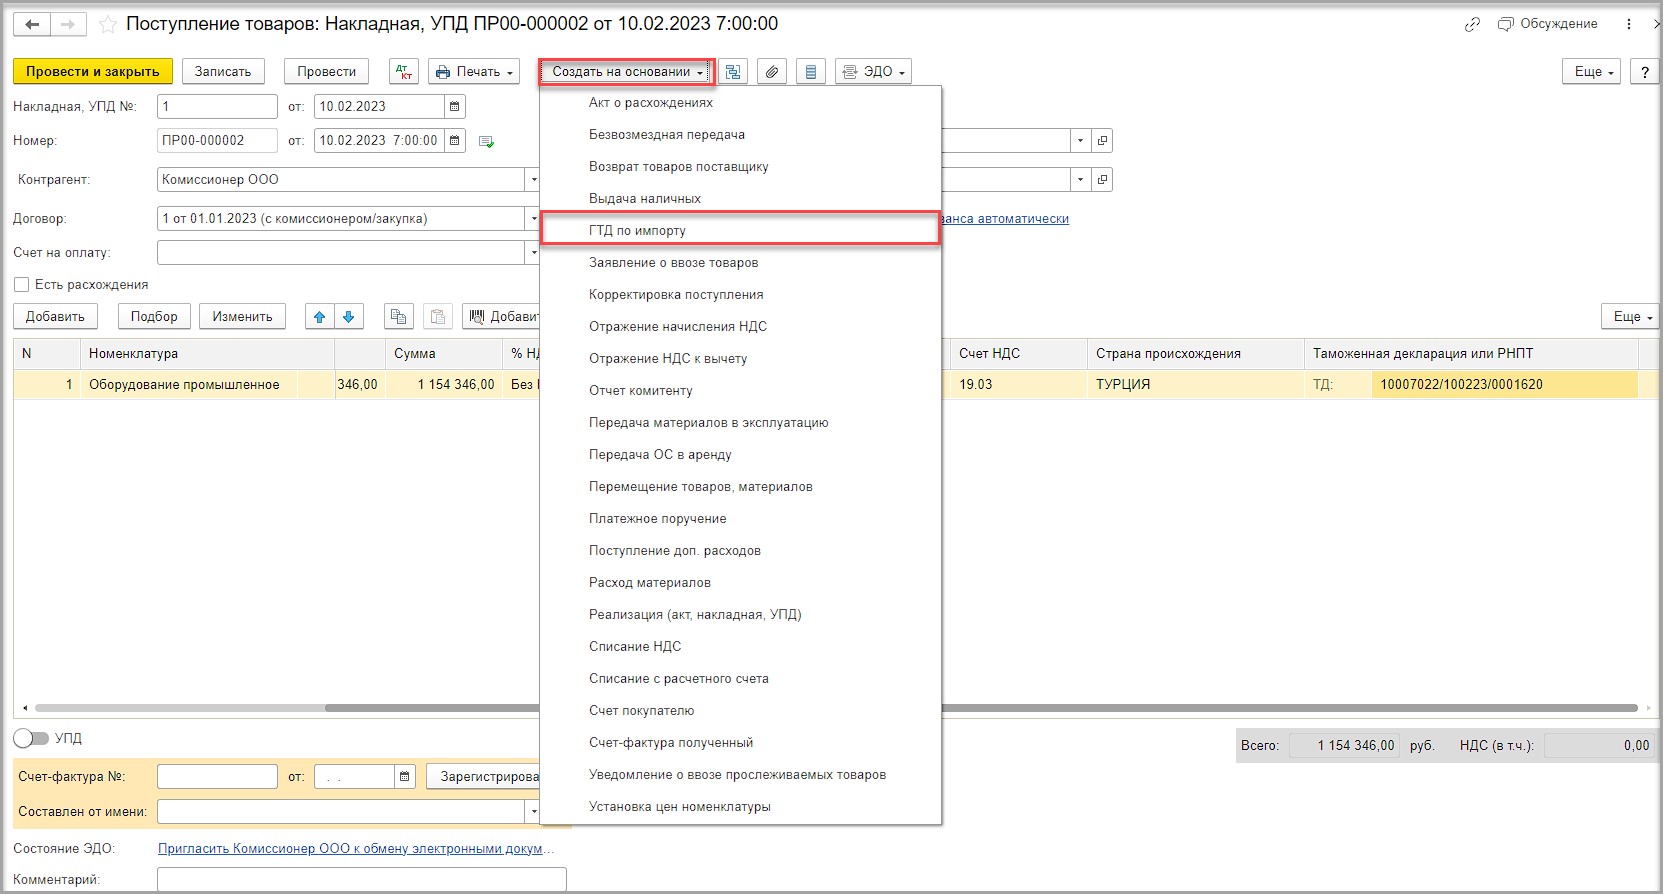Click the Зарегистрировать invoice button
The width and height of the screenshot is (1663, 894).
(x=484, y=776)
